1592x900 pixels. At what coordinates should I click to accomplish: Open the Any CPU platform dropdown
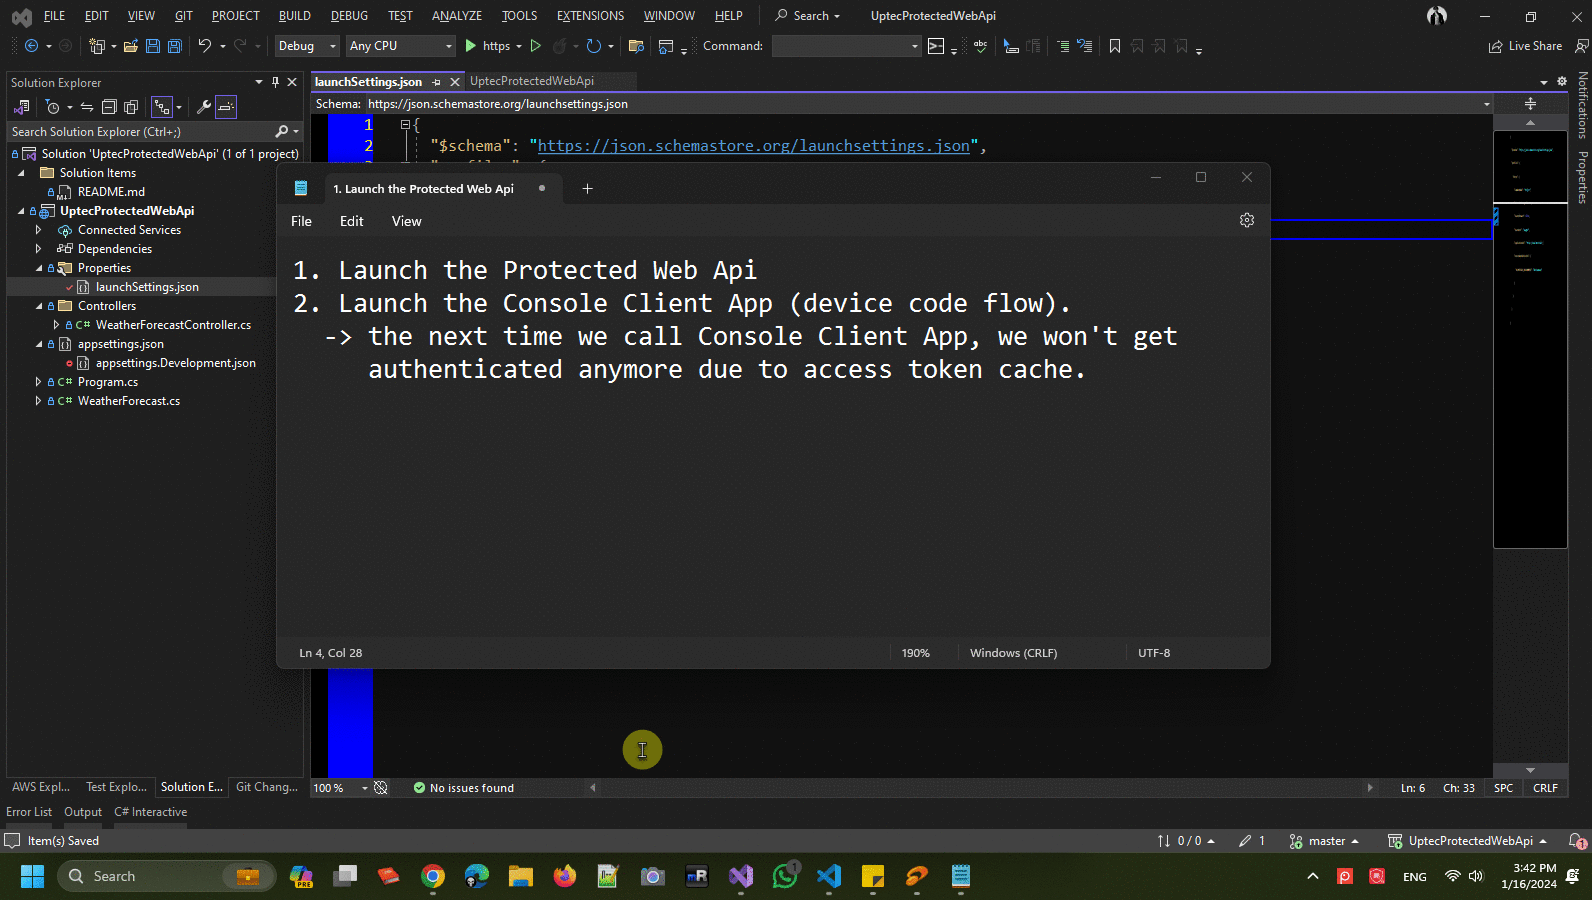click(x=400, y=46)
